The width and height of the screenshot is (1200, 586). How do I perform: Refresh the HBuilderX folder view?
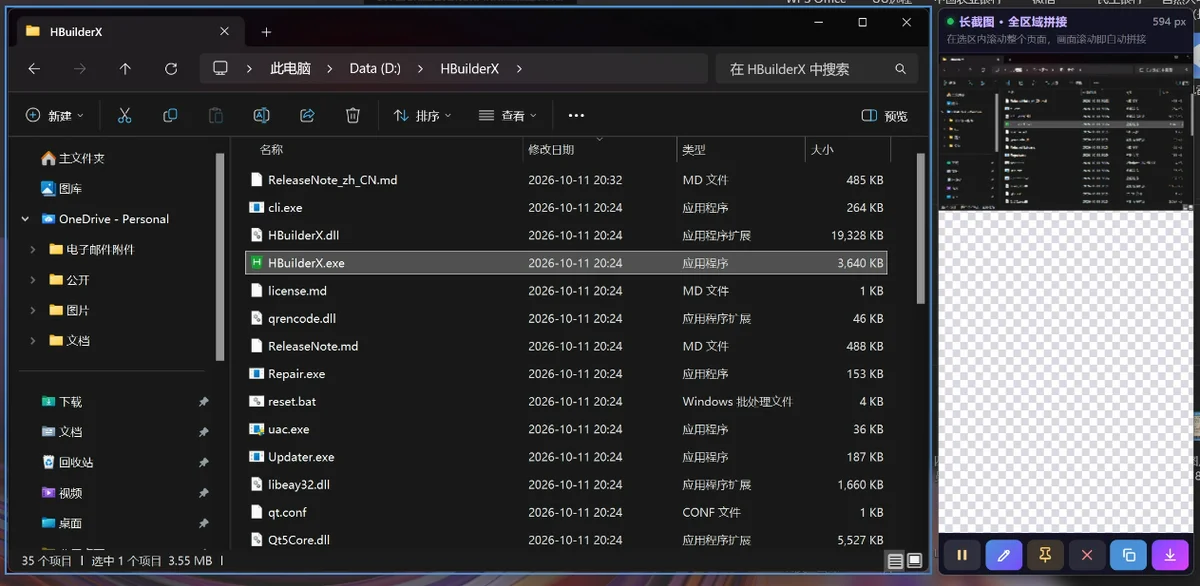[x=171, y=69]
